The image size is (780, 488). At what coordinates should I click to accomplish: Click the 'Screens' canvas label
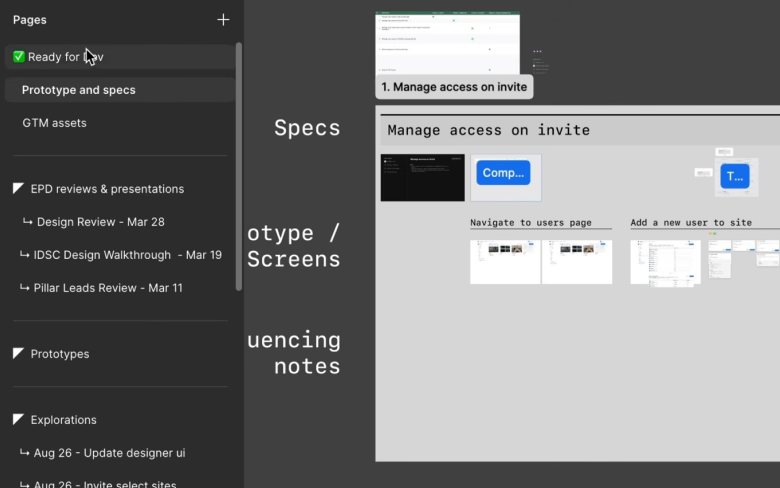(x=293, y=259)
